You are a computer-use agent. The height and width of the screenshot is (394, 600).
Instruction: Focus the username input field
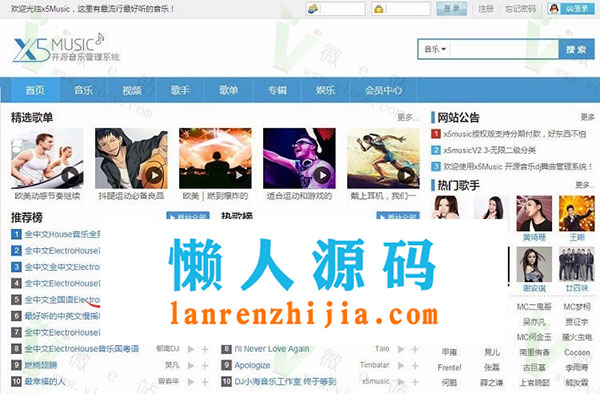point(342,8)
